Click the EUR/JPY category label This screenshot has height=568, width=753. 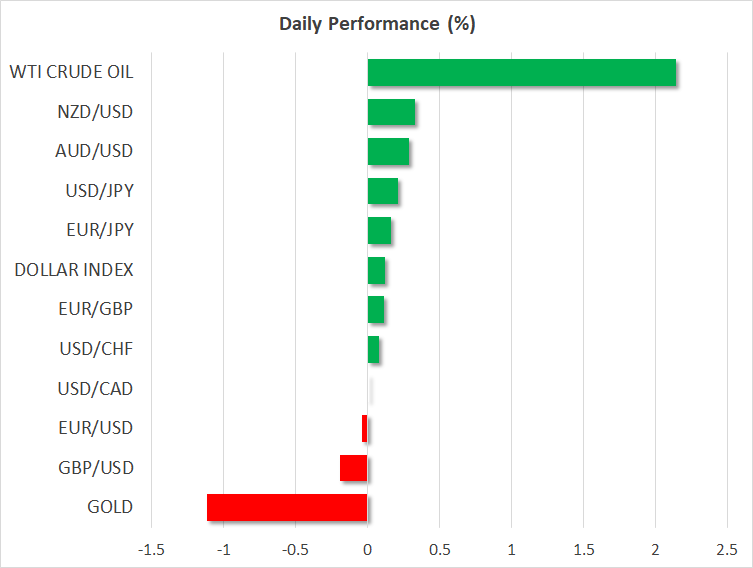[x=99, y=230]
